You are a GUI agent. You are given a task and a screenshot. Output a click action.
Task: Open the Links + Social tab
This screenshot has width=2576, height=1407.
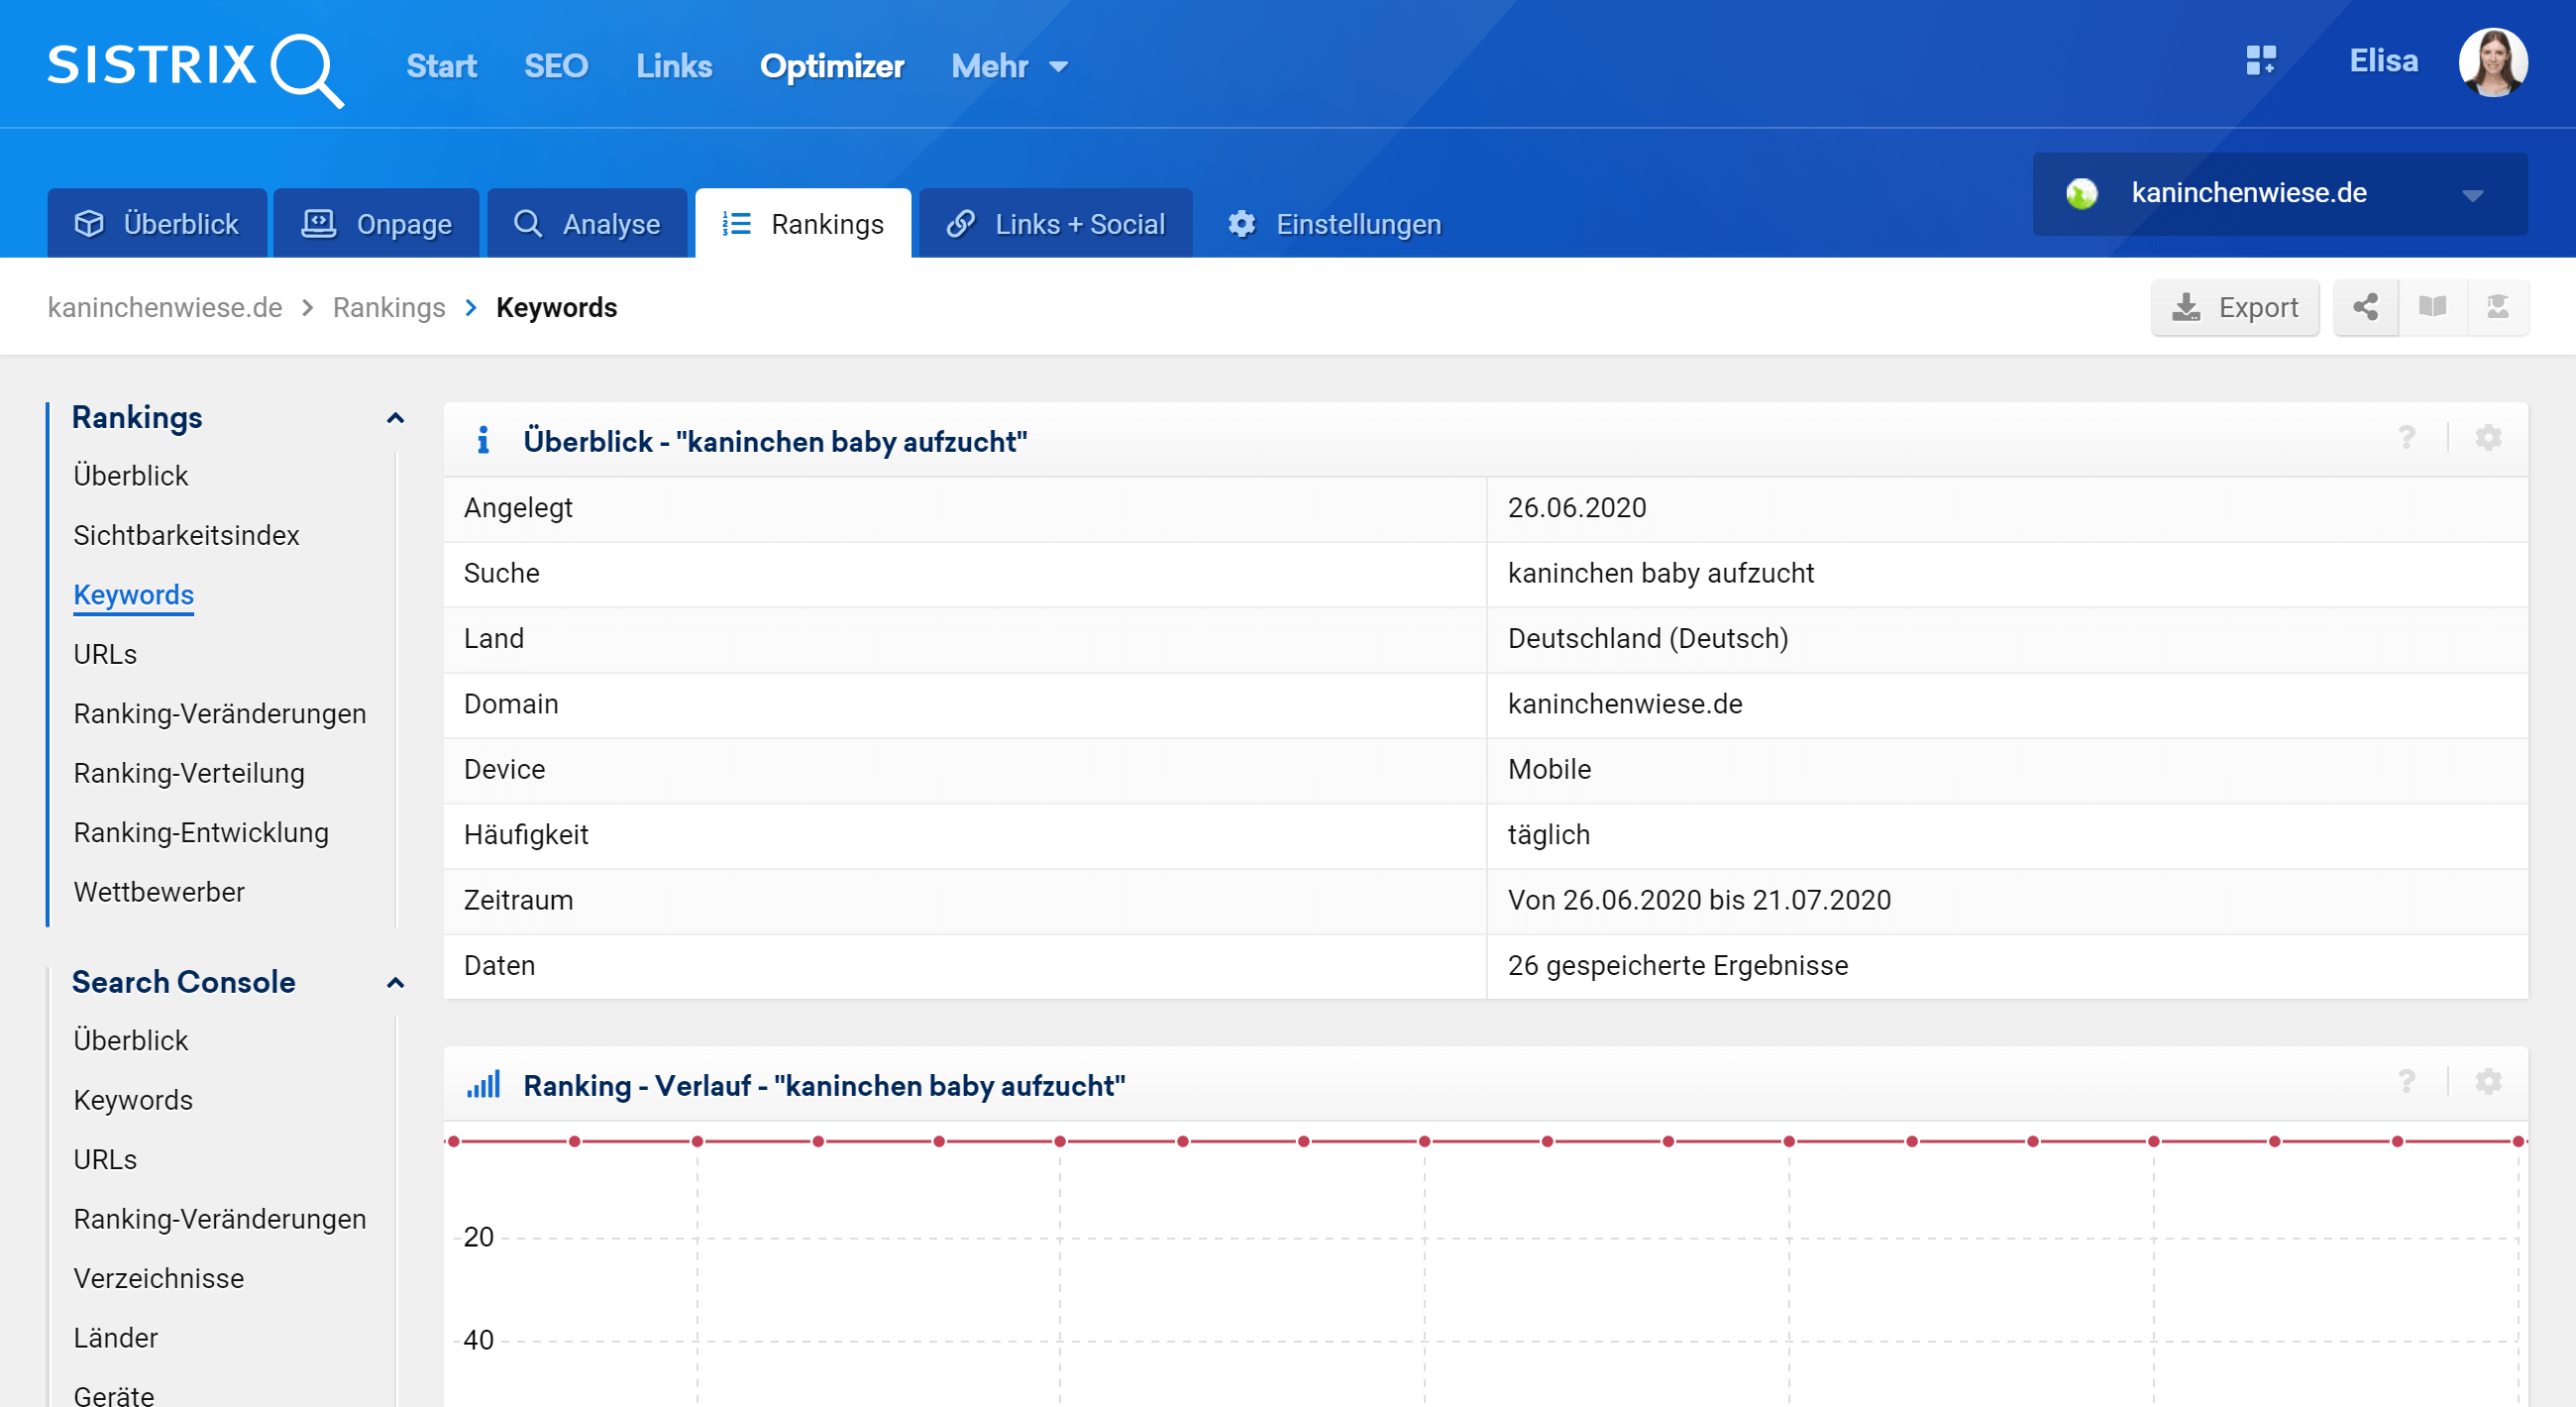pyautogui.click(x=1055, y=224)
